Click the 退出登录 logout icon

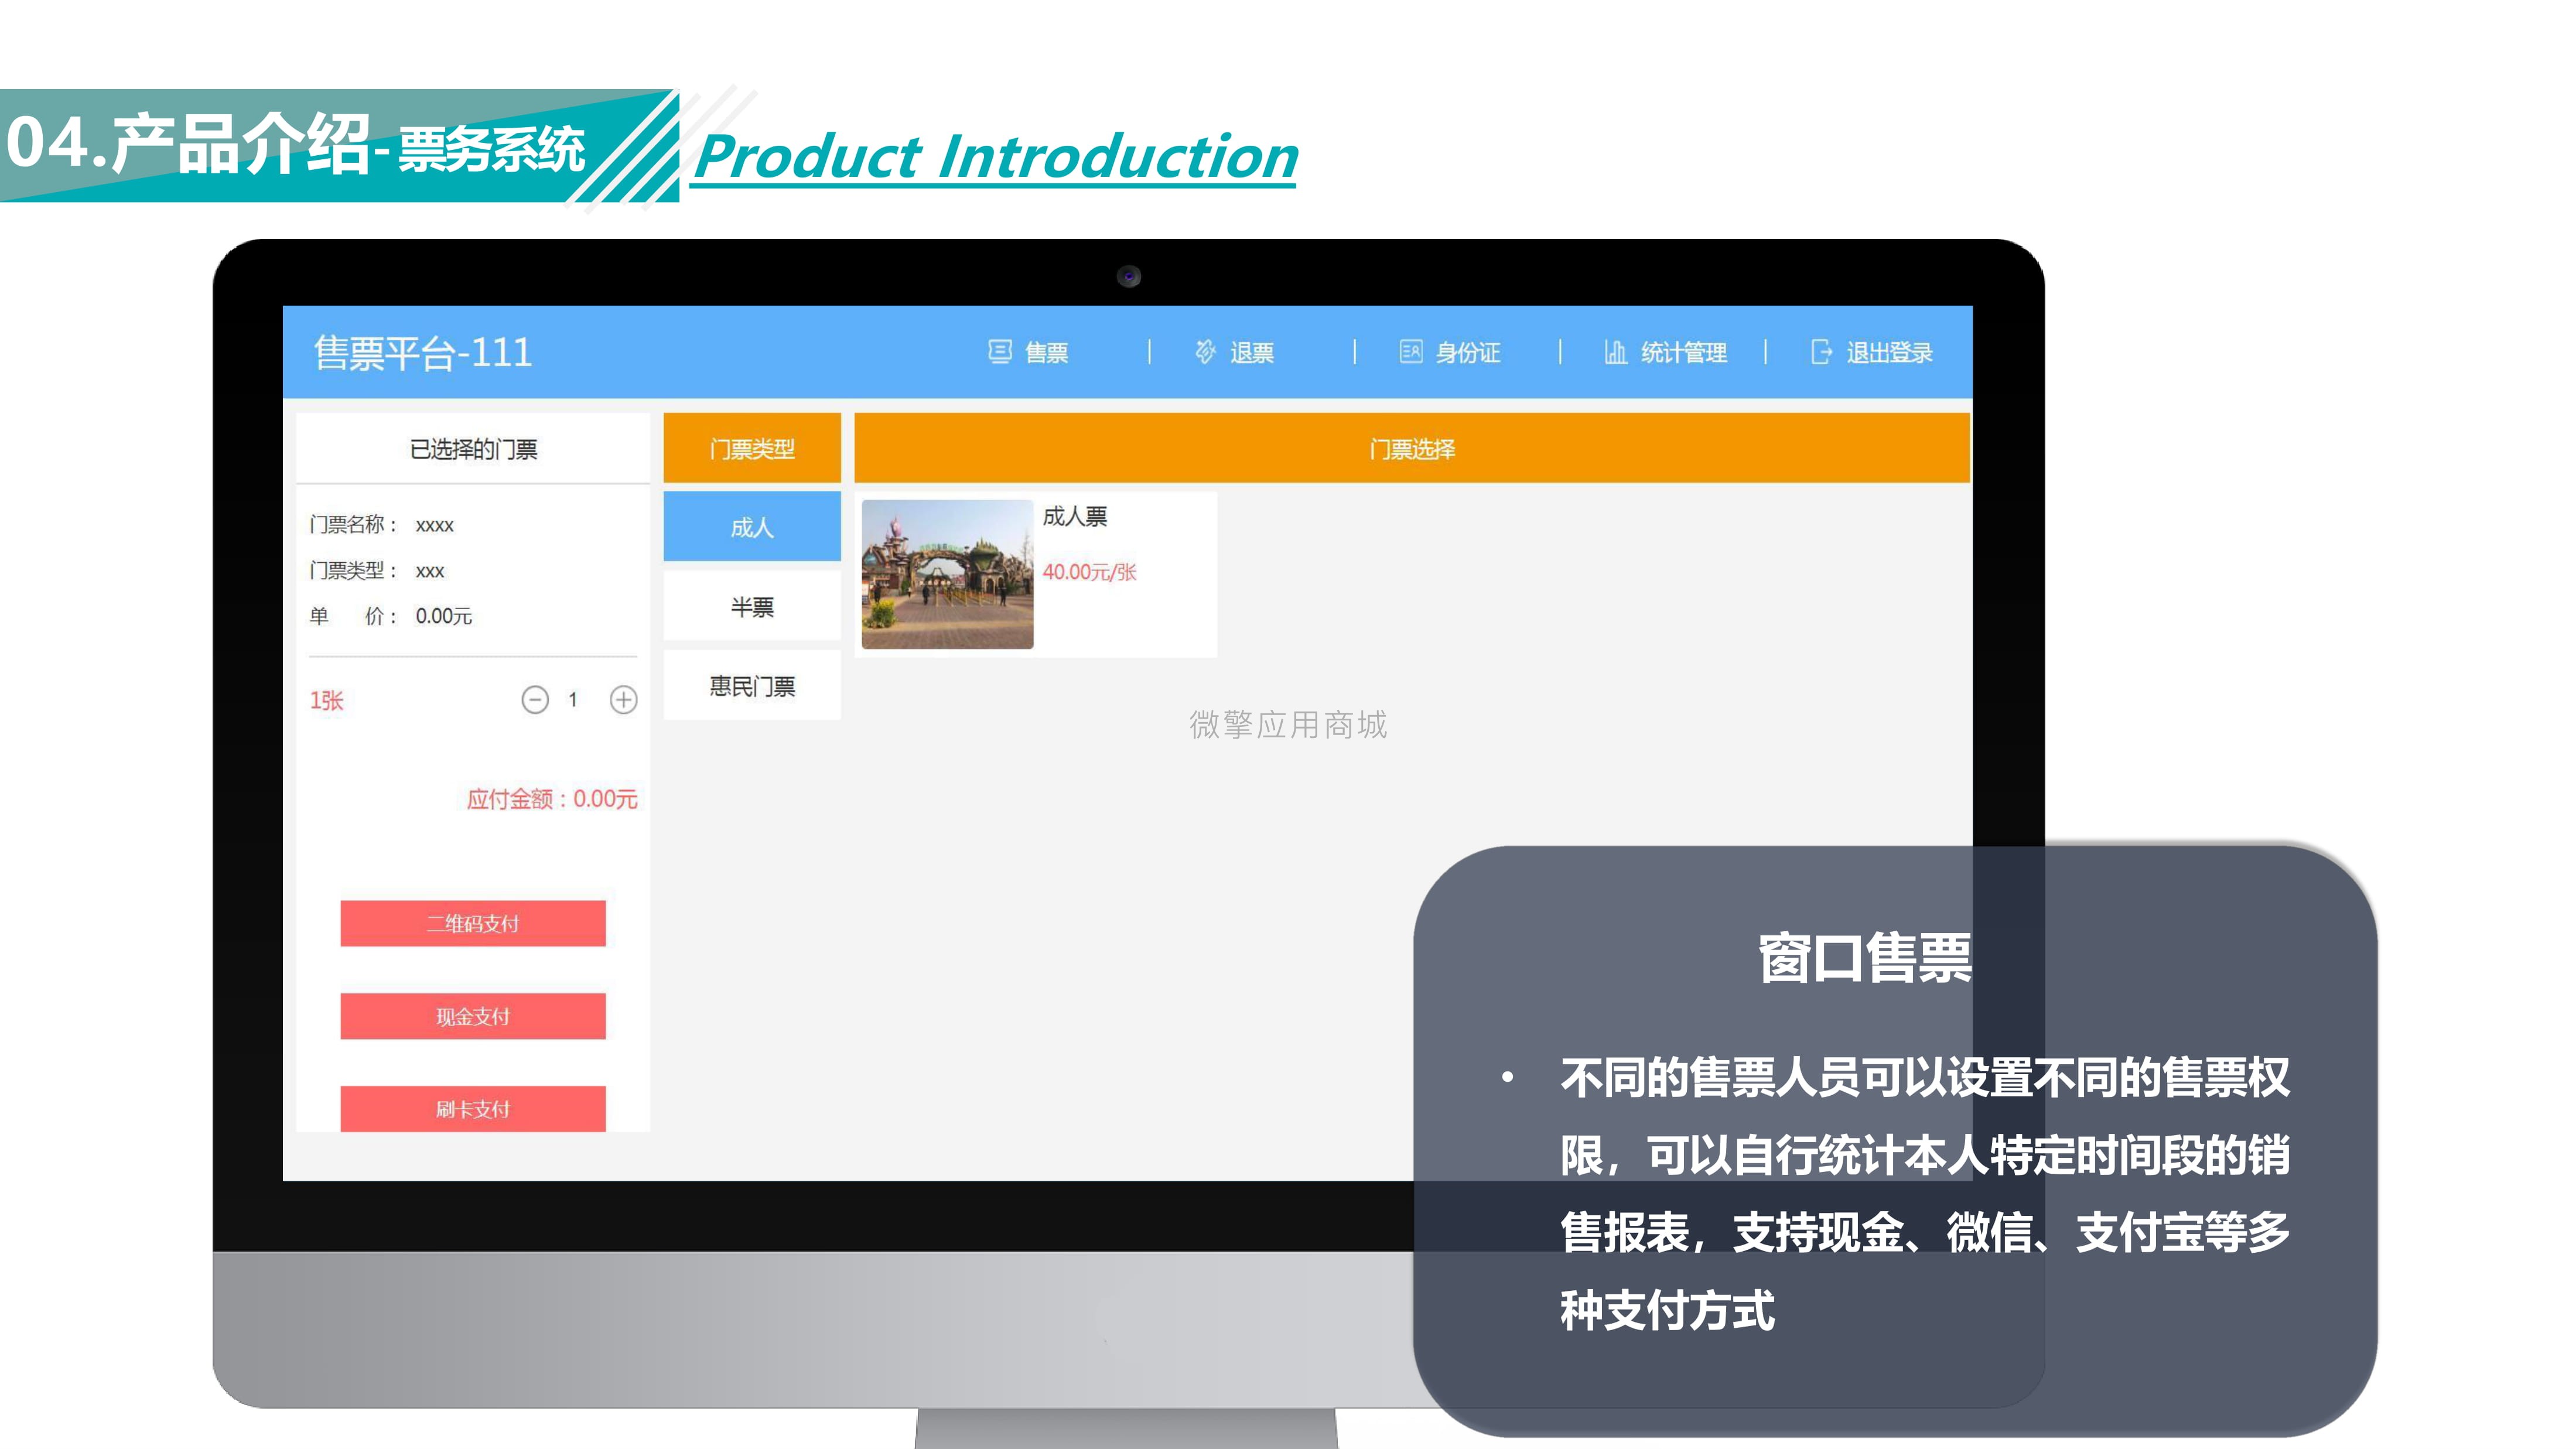(x=1821, y=352)
